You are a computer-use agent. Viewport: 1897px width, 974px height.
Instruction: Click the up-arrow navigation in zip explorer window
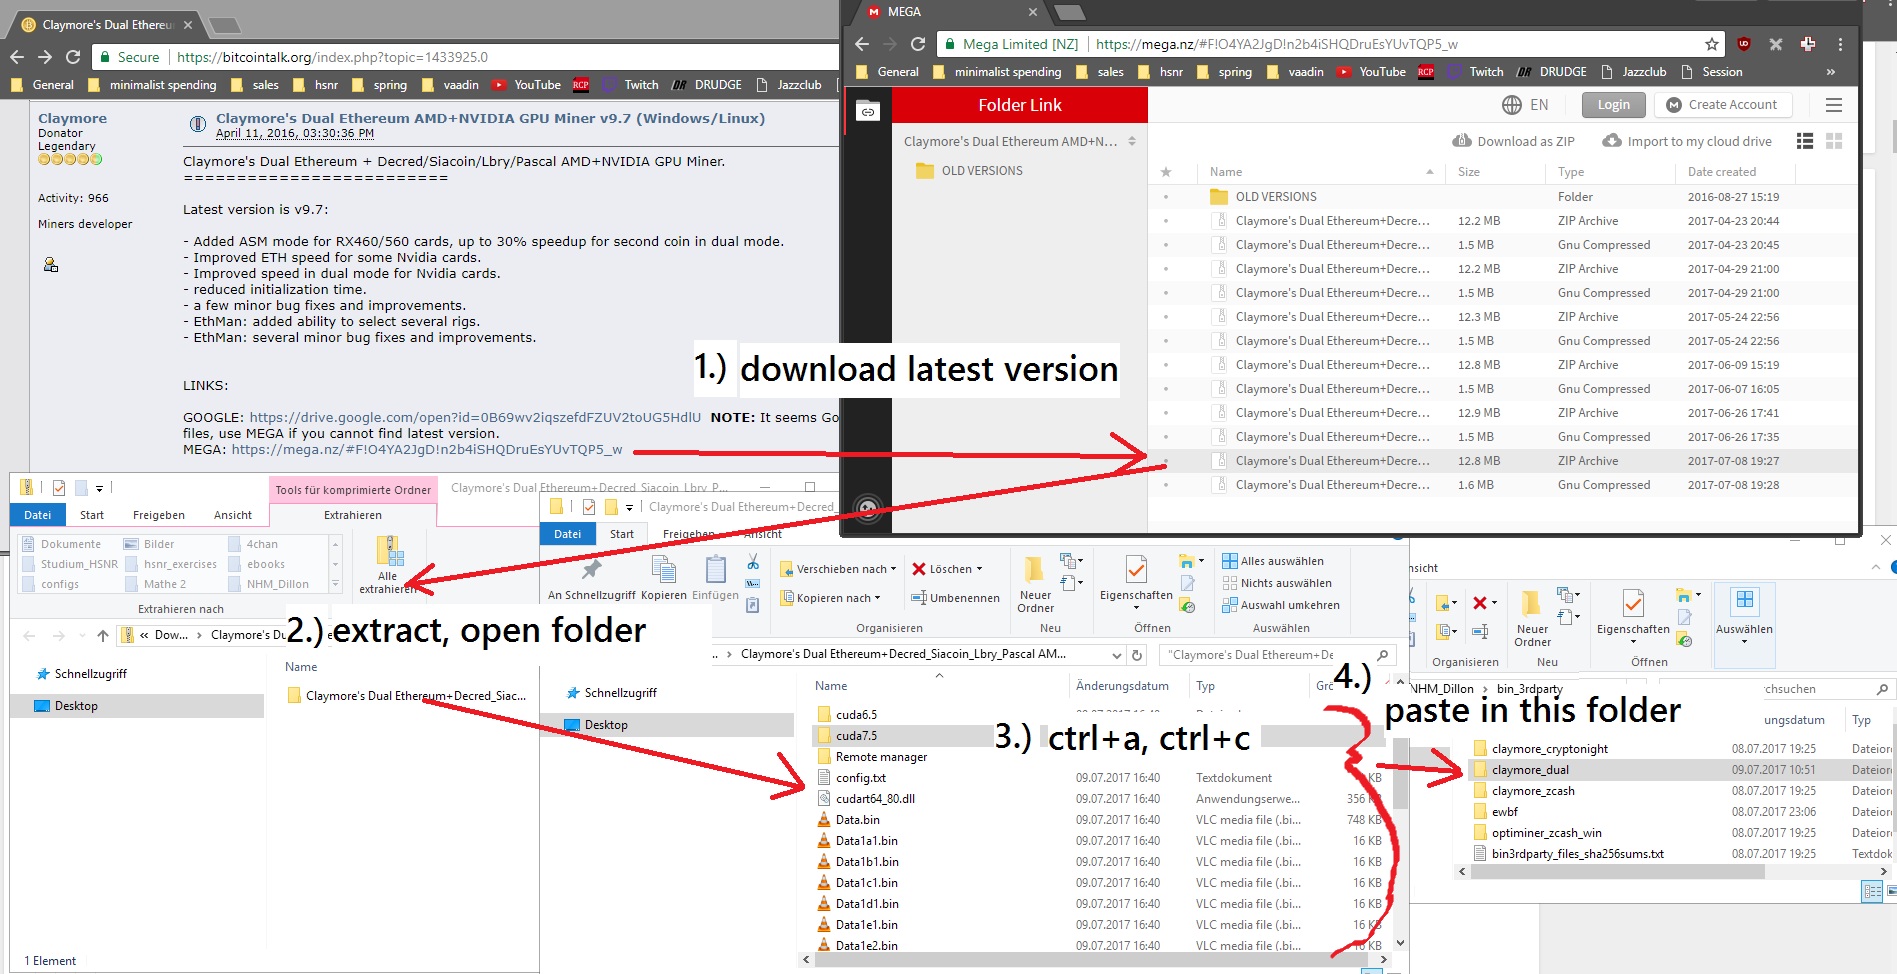[x=103, y=635]
